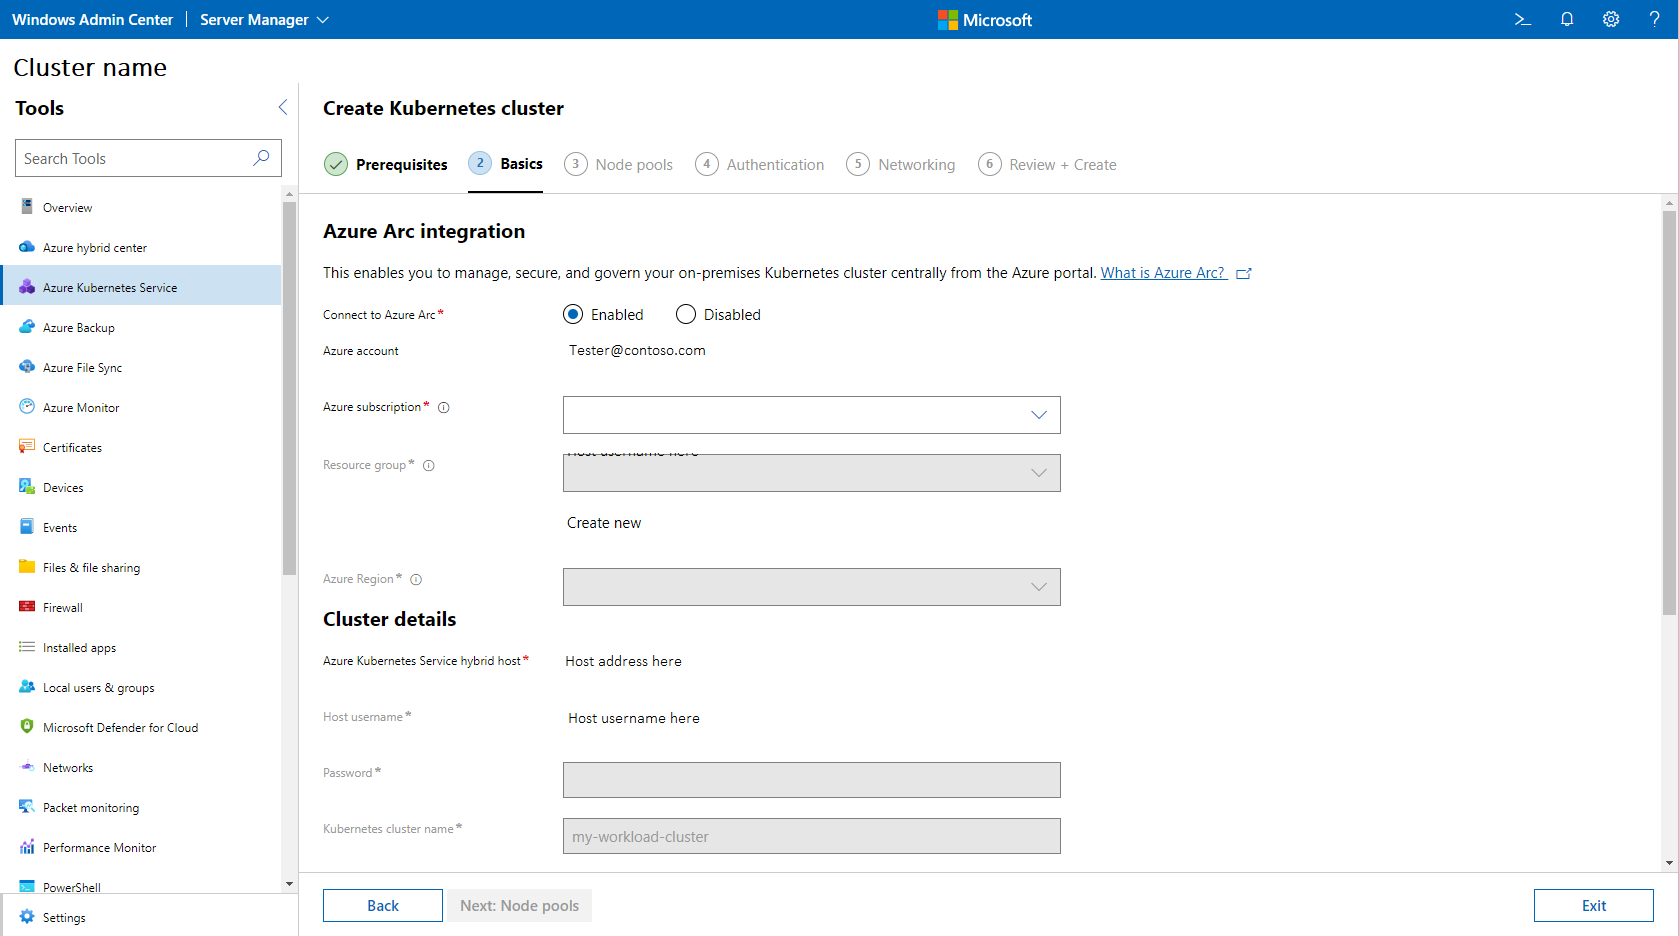The image size is (1679, 936).
Task: Go to the Prerequisites step
Action: tap(386, 164)
